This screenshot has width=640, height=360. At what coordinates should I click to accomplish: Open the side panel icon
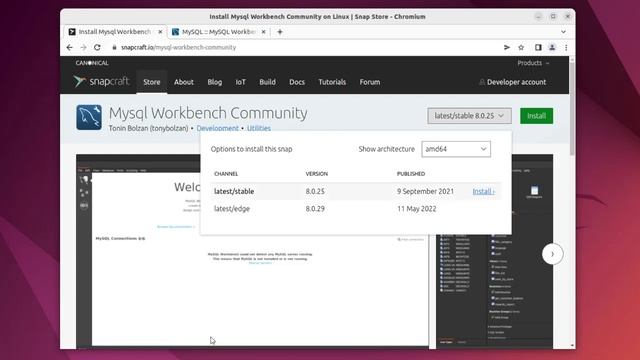538,47
